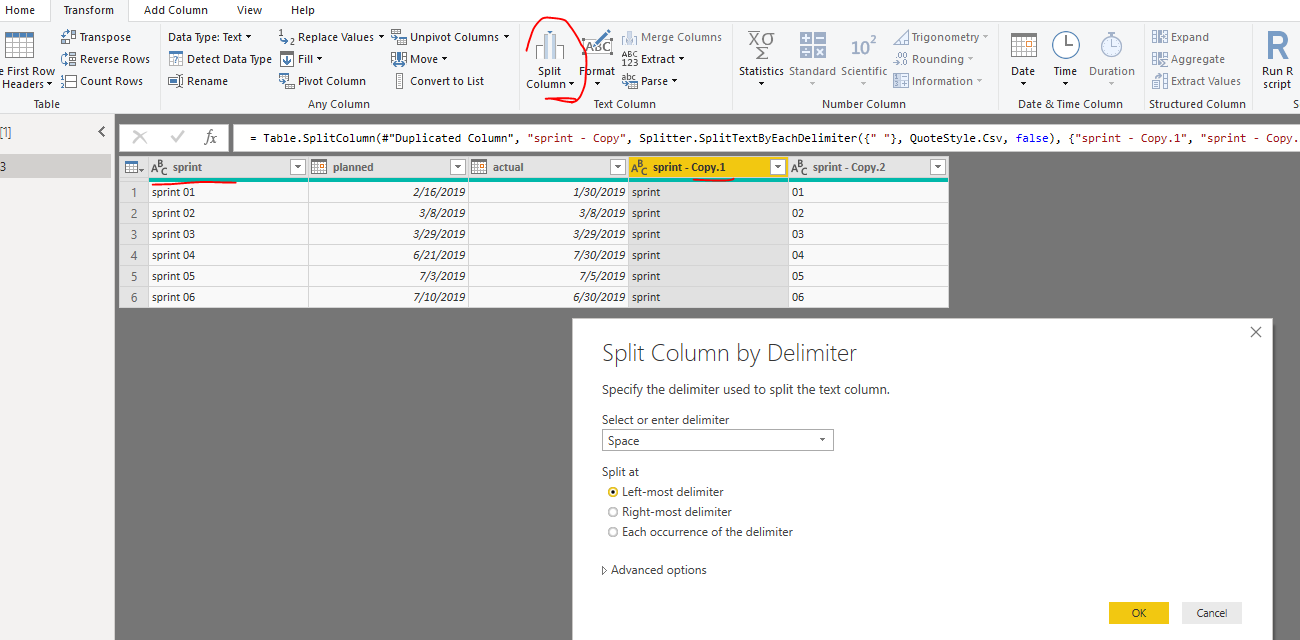Viewport: 1300px width, 640px height.
Task: Expand Advanced options
Action: click(x=654, y=570)
